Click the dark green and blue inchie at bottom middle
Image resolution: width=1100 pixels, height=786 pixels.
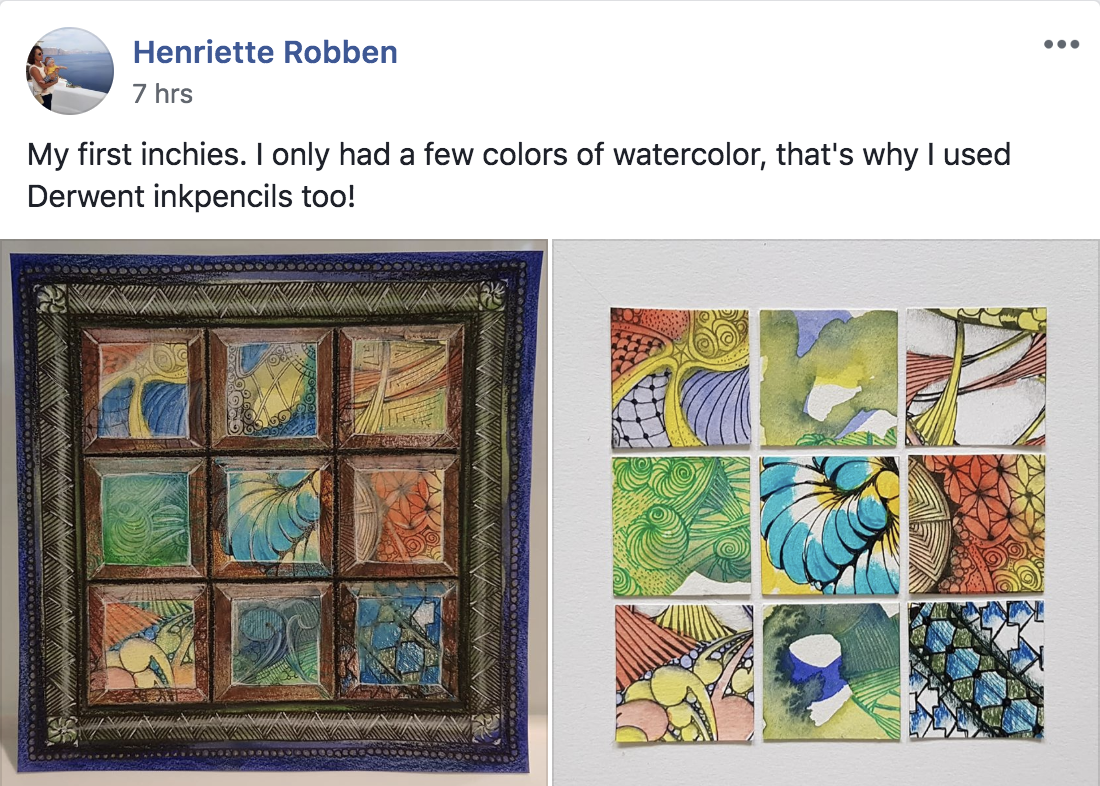coord(831,672)
